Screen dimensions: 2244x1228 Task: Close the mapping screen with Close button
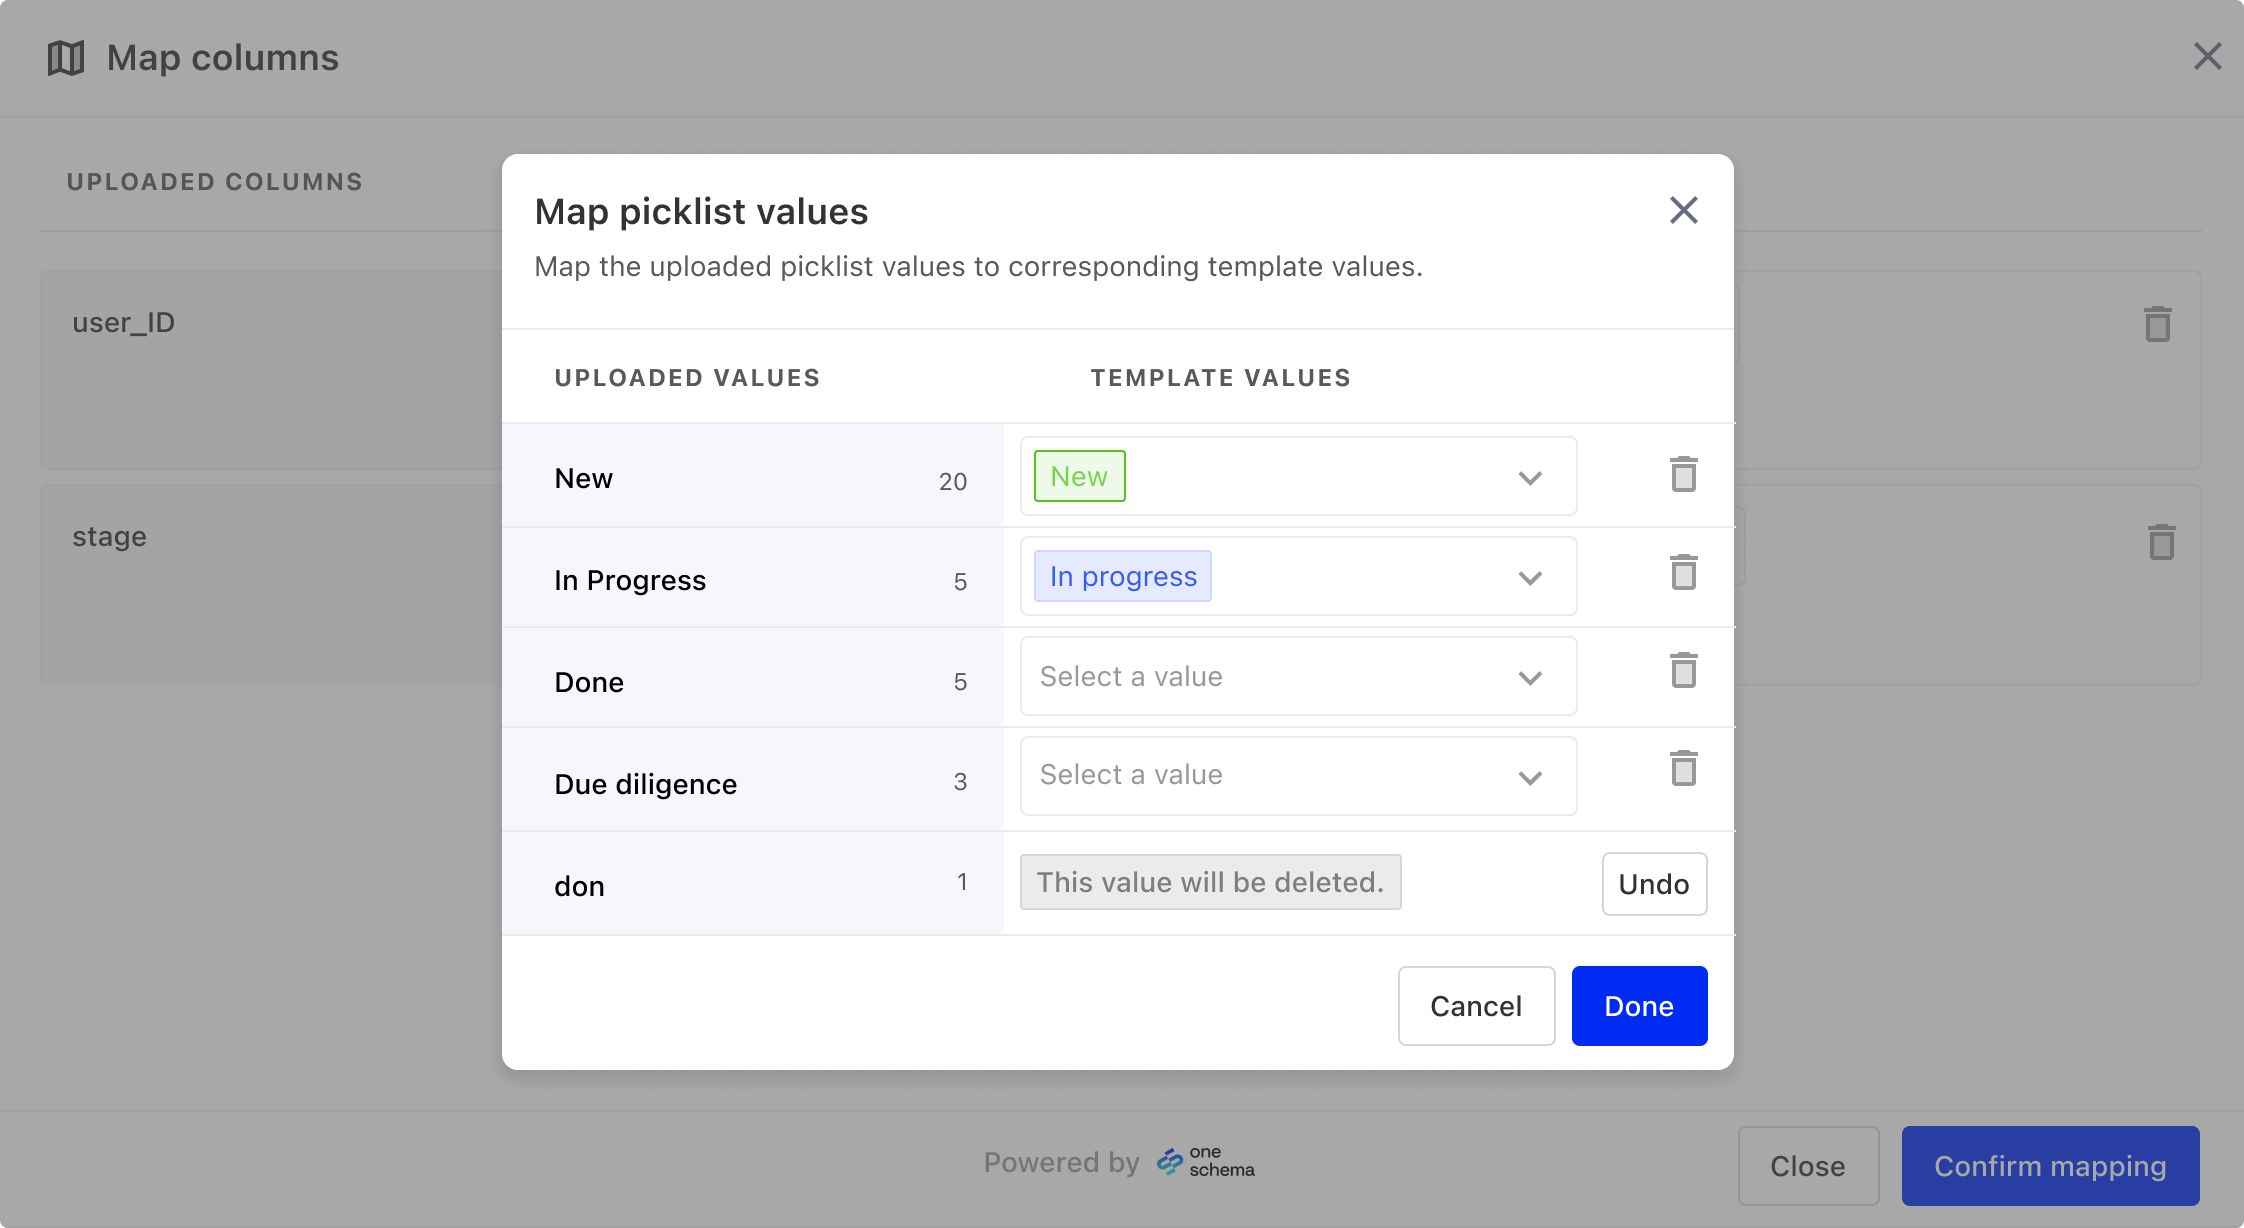(1808, 1166)
